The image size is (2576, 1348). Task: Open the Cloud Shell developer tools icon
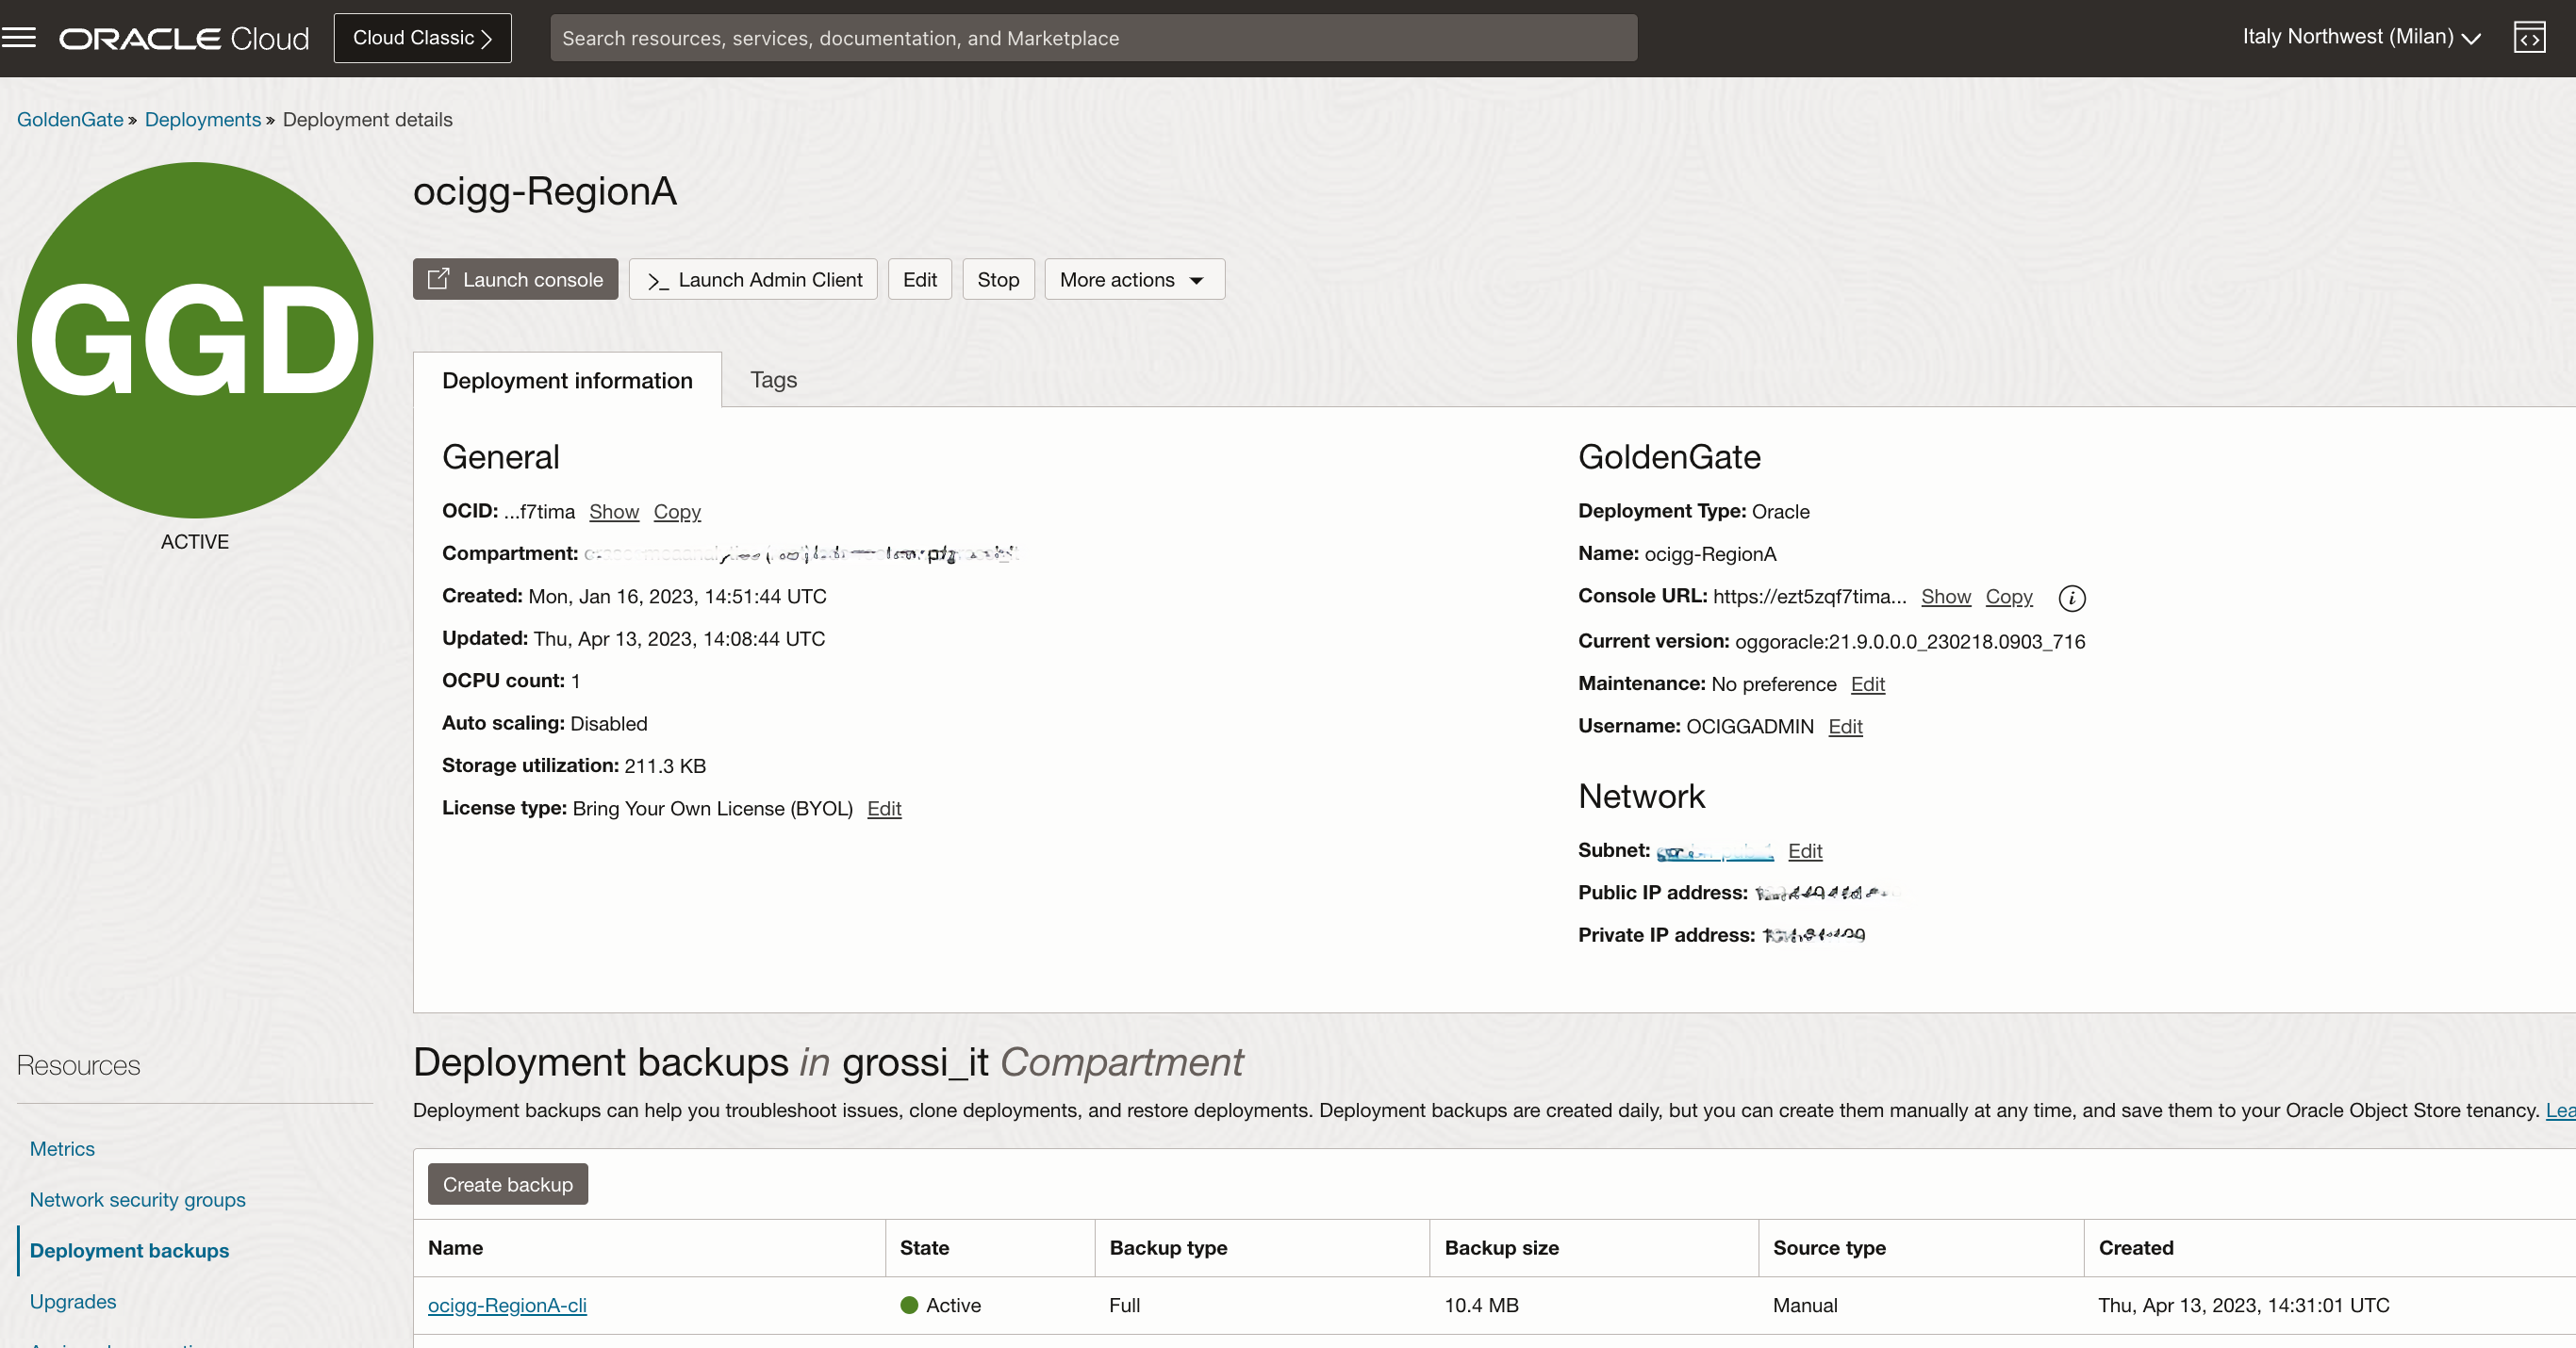coord(2529,38)
